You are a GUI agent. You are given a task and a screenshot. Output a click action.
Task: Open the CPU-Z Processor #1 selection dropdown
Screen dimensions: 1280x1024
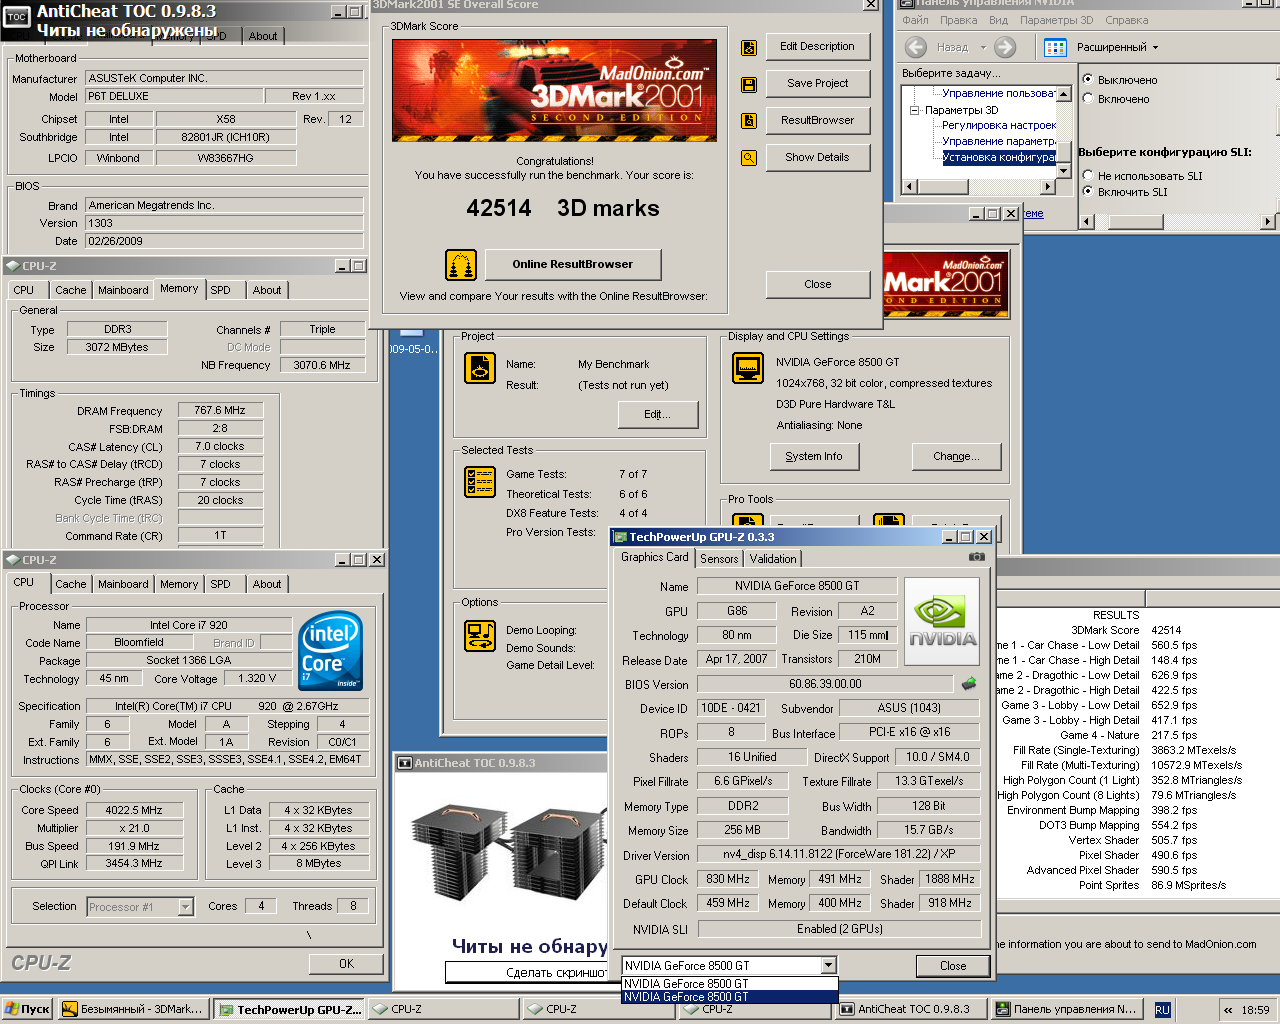coord(185,907)
